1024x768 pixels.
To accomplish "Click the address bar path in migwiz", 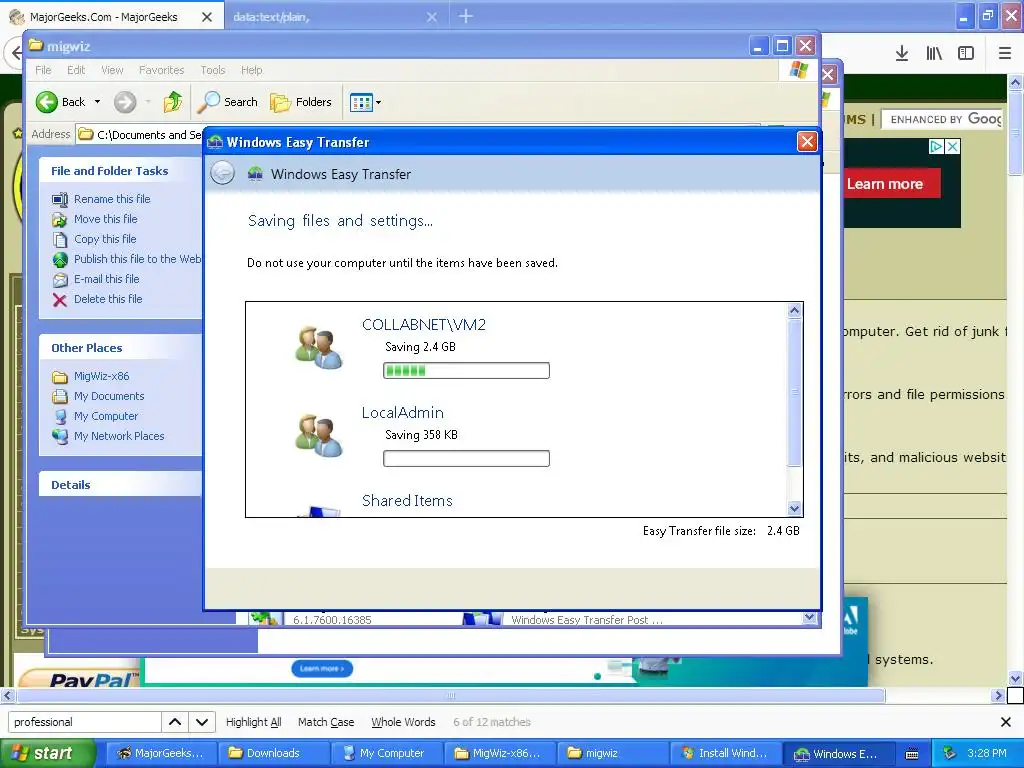I will 150,135.
